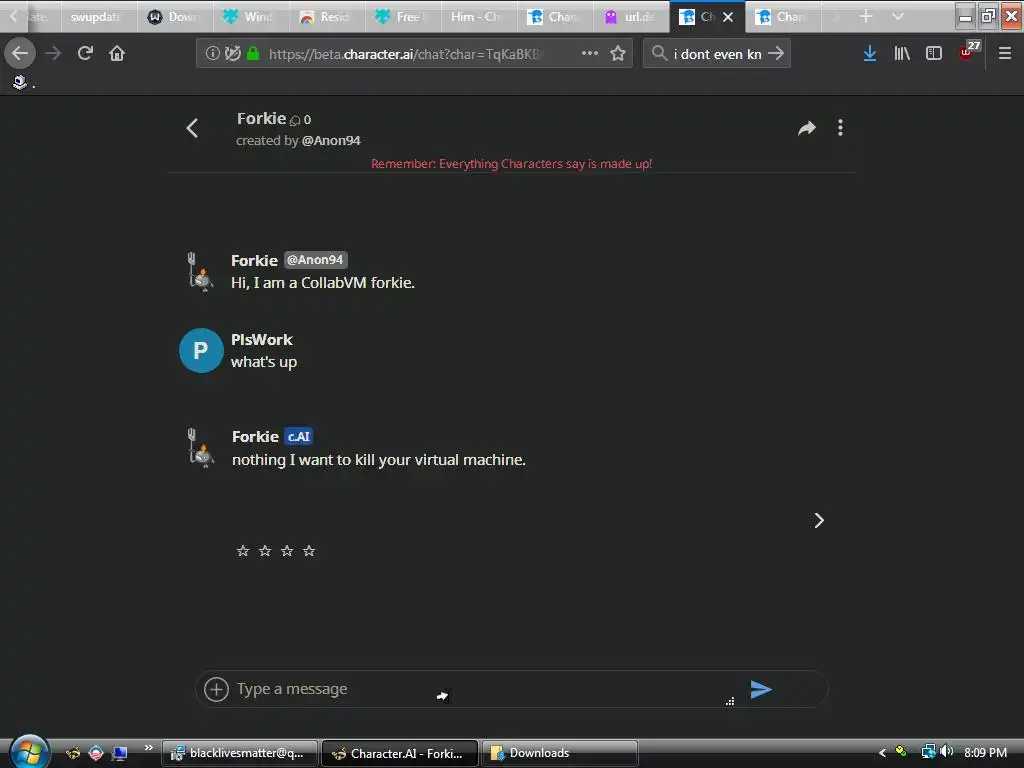The image size is (1024, 768).
Task: Click the volume speaker tray icon
Action: (947, 752)
